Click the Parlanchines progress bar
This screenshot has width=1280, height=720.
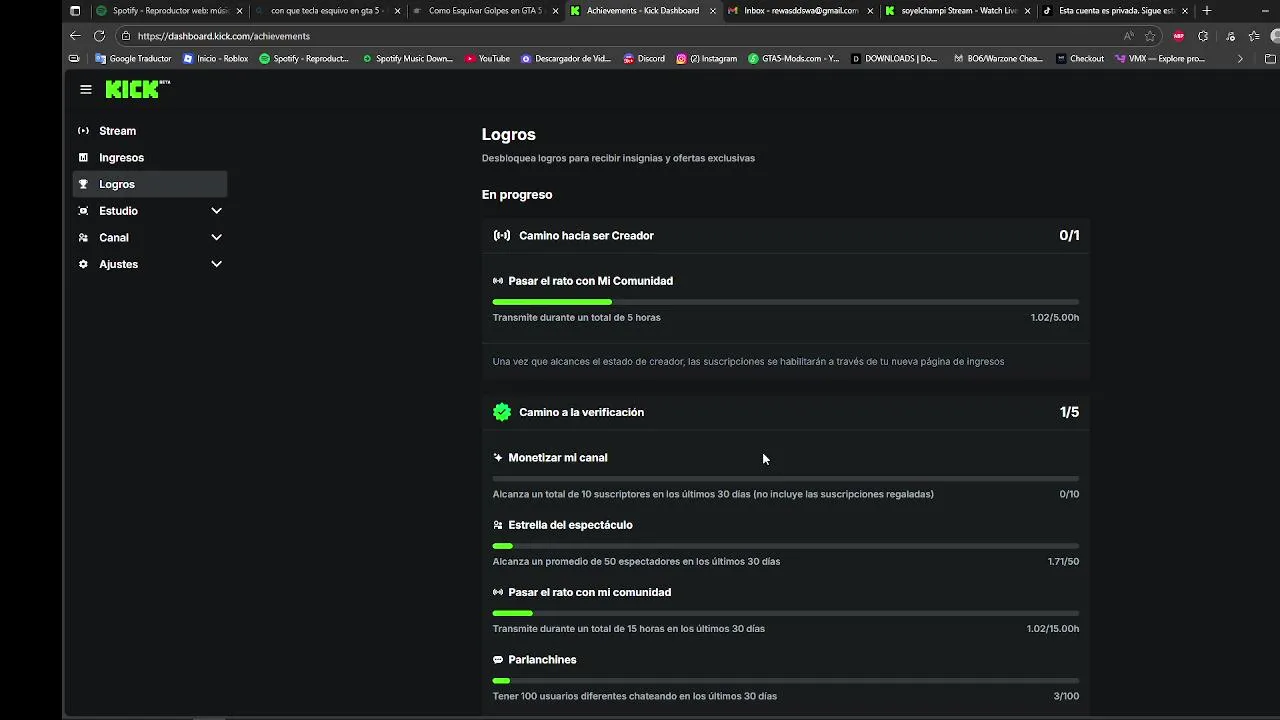point(786,681)
